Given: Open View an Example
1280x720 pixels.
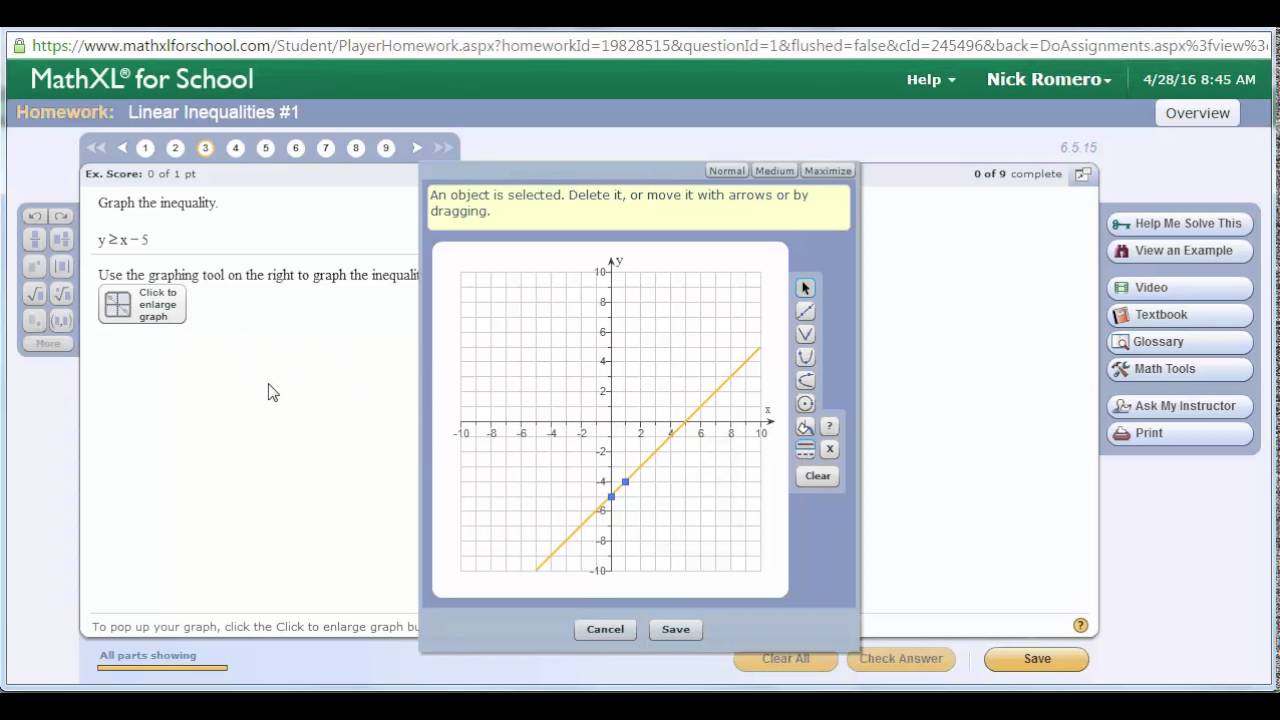Looking at the screenshot, I should pyautogui.click(x=1180, y=251).
